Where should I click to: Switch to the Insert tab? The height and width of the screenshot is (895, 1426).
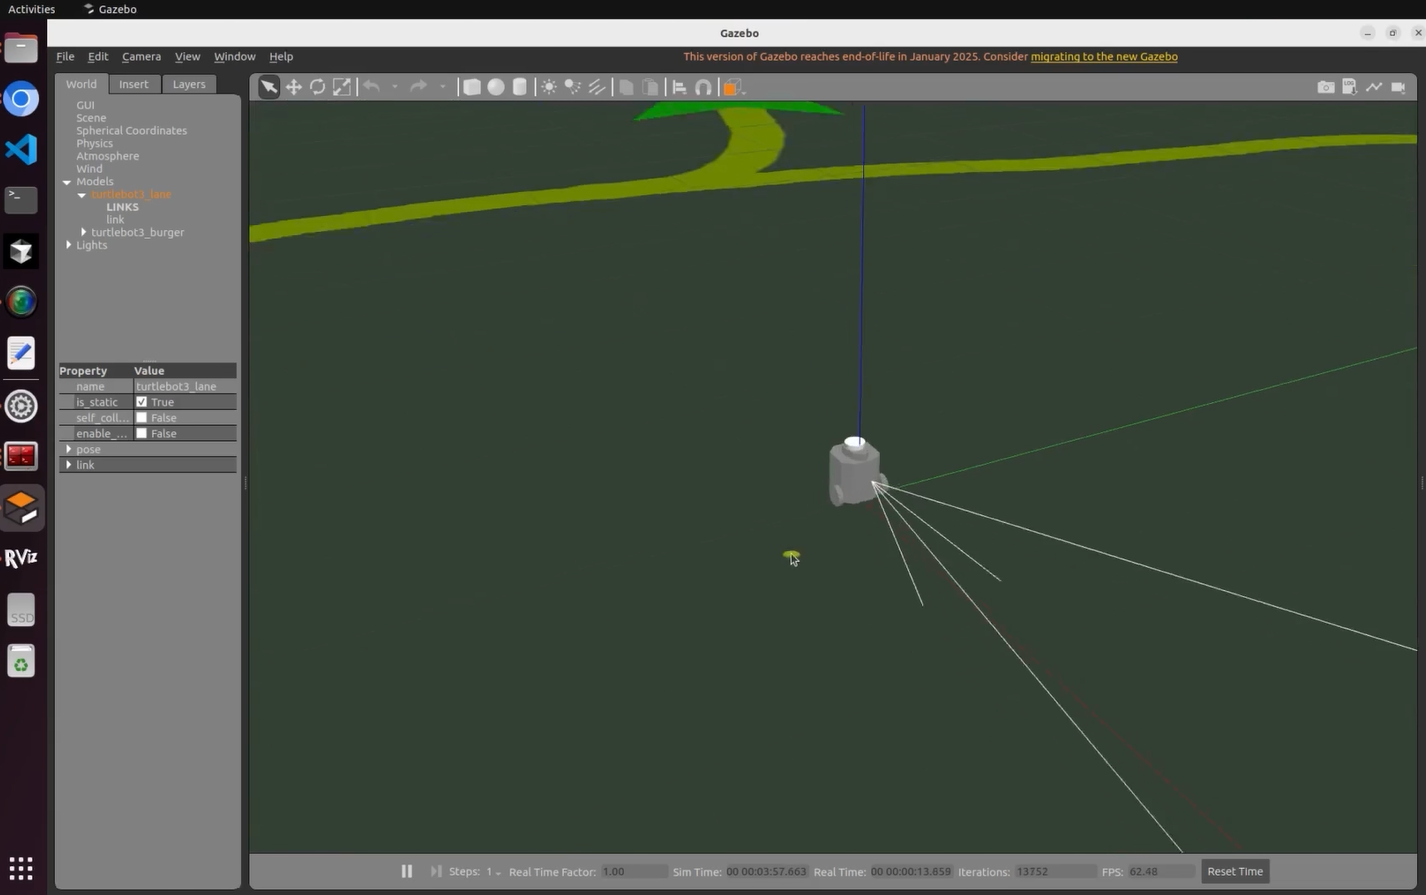(133, 84)
